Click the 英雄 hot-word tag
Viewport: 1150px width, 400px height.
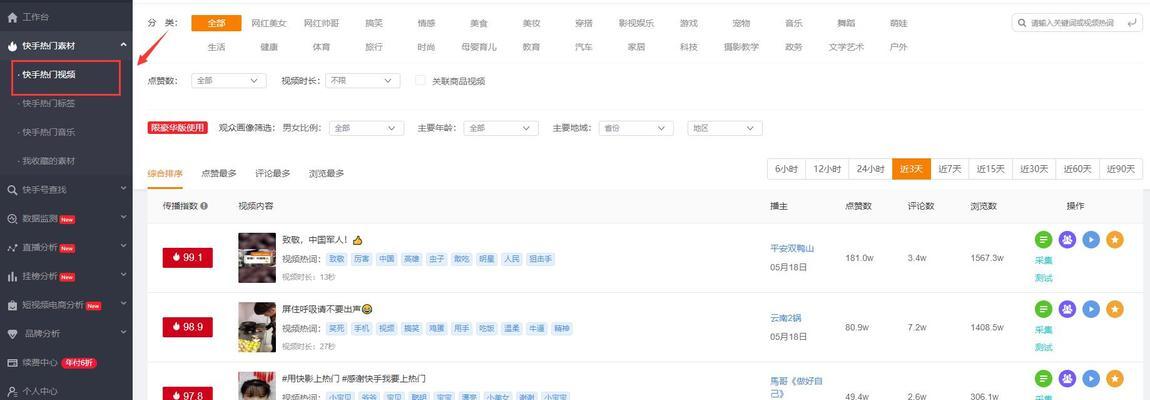tap(411, 259)
